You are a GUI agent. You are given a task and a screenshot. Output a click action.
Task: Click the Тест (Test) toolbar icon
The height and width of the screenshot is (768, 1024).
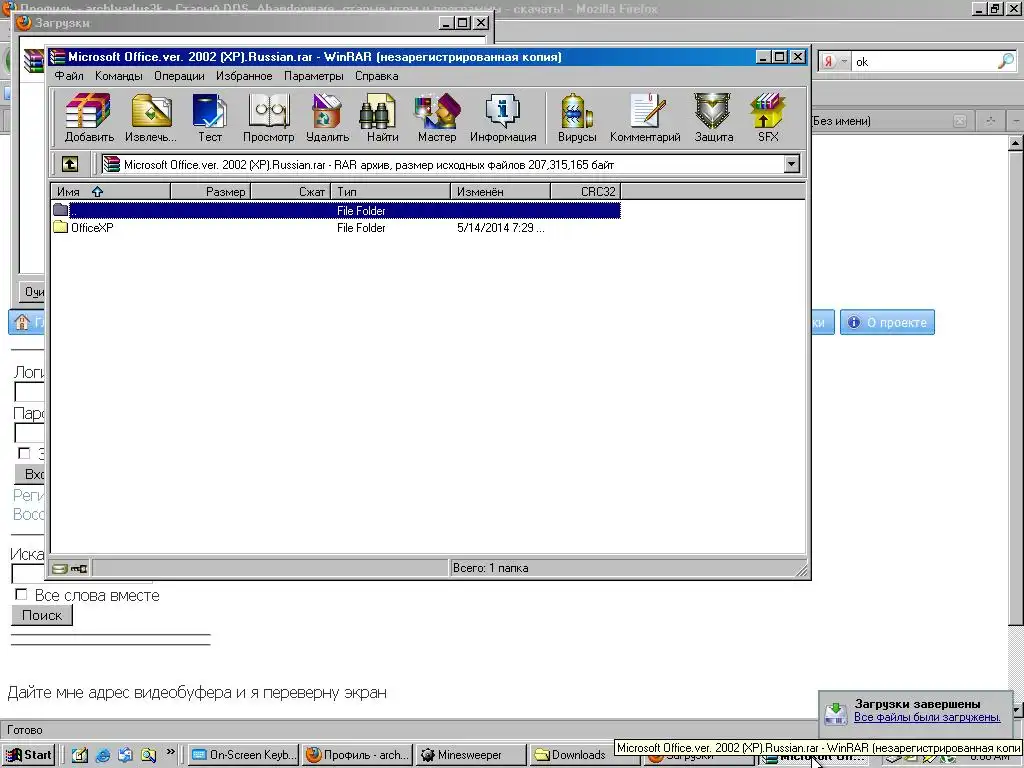click(210, 118)
